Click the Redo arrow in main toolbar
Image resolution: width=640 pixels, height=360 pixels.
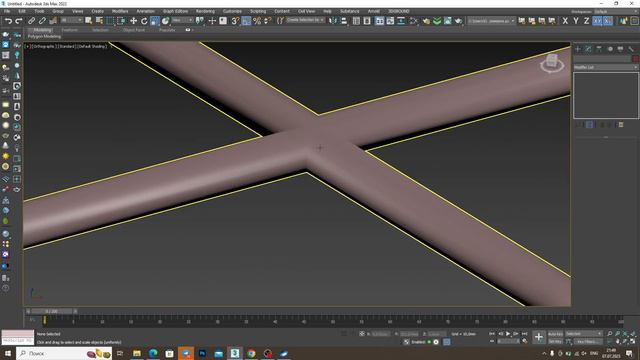[19, 21]
